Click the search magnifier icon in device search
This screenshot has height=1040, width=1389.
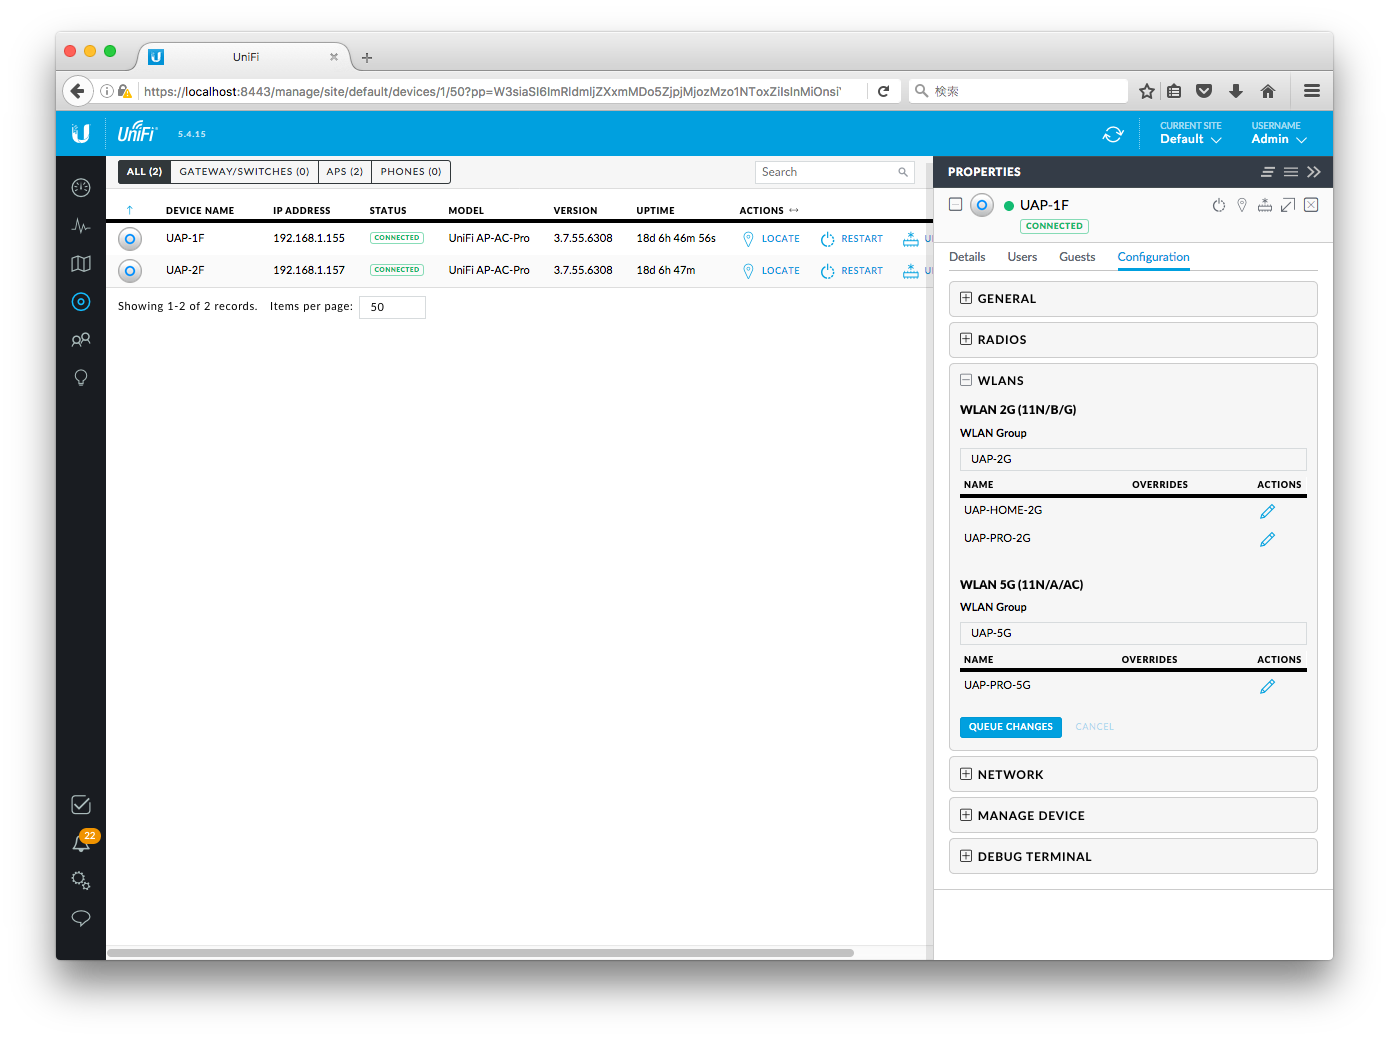(903, 172)
